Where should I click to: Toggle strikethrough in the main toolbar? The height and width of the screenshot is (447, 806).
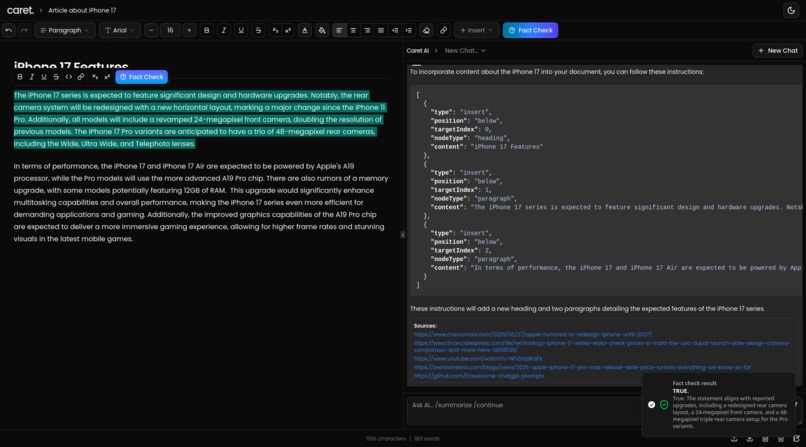259,30
